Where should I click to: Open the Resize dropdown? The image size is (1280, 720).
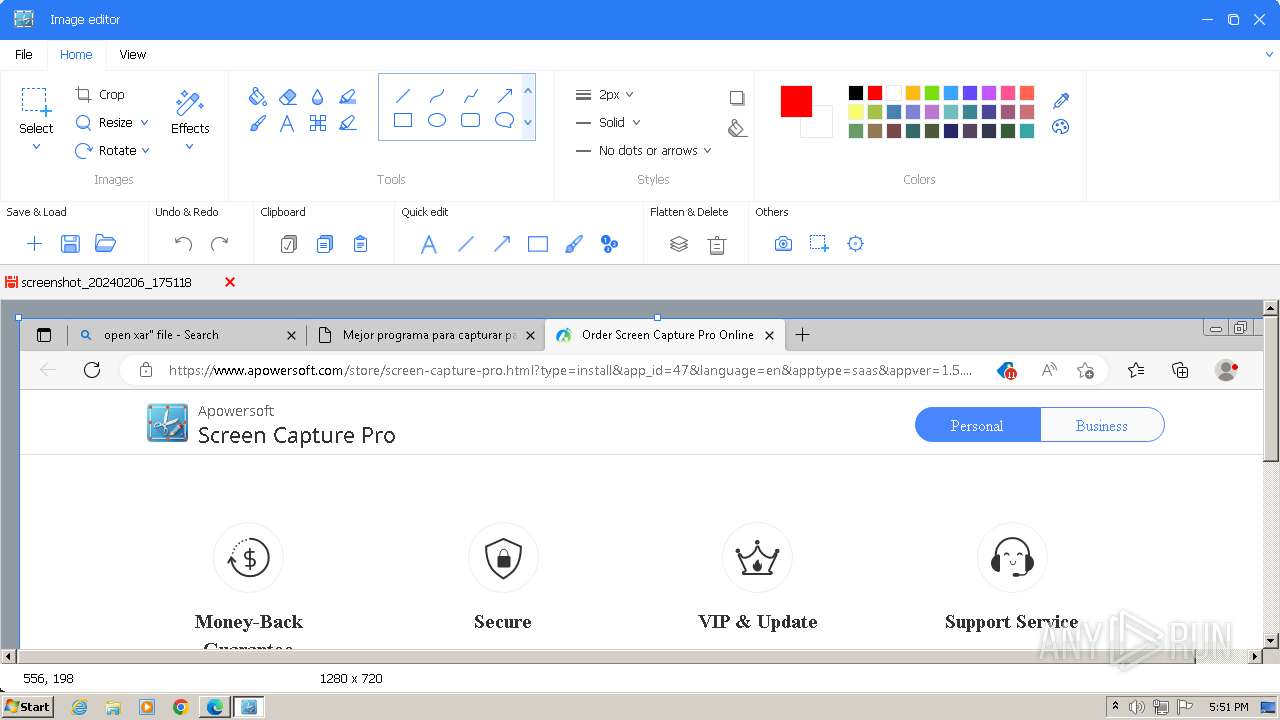[x=144, y=123]
